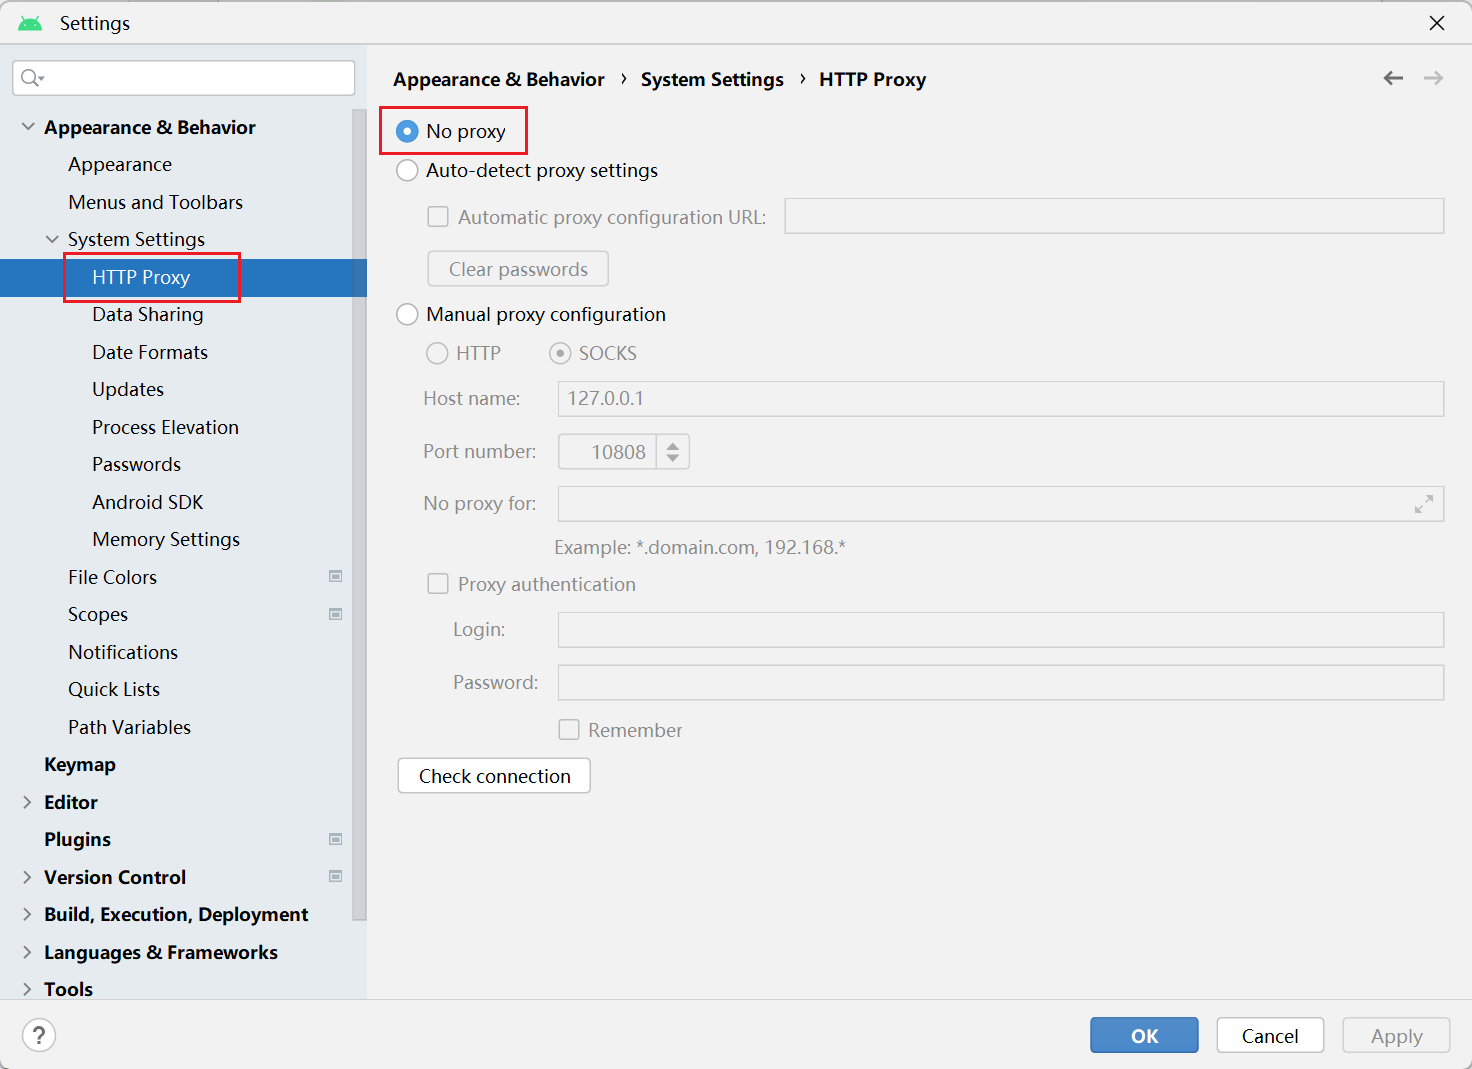Open Android SDK settings
The height and width of the screenshot is (1069, 1472).
pyautogui.click(x=148, y=502)
